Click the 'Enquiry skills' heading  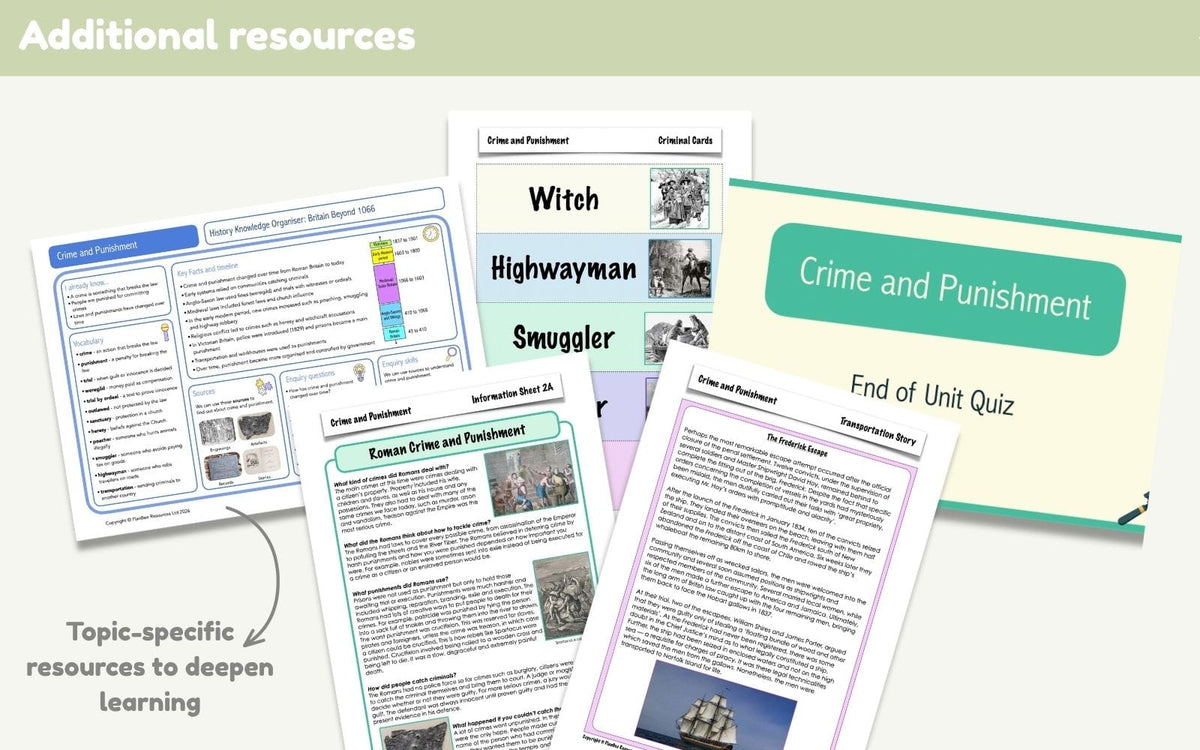(x=400, y=361)
